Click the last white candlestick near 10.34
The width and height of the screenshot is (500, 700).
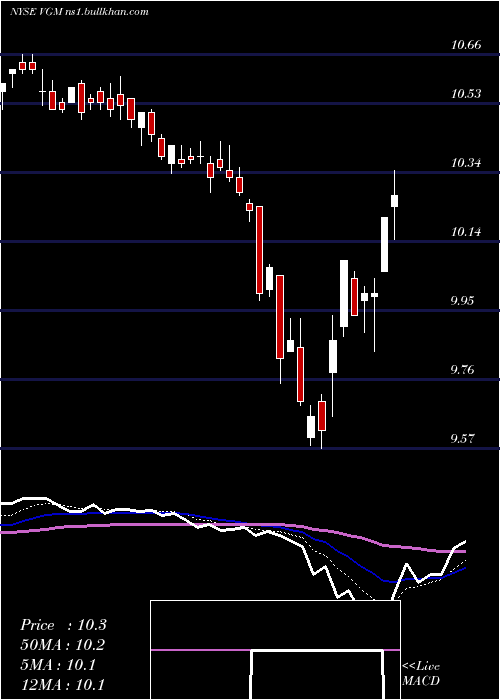395,201
